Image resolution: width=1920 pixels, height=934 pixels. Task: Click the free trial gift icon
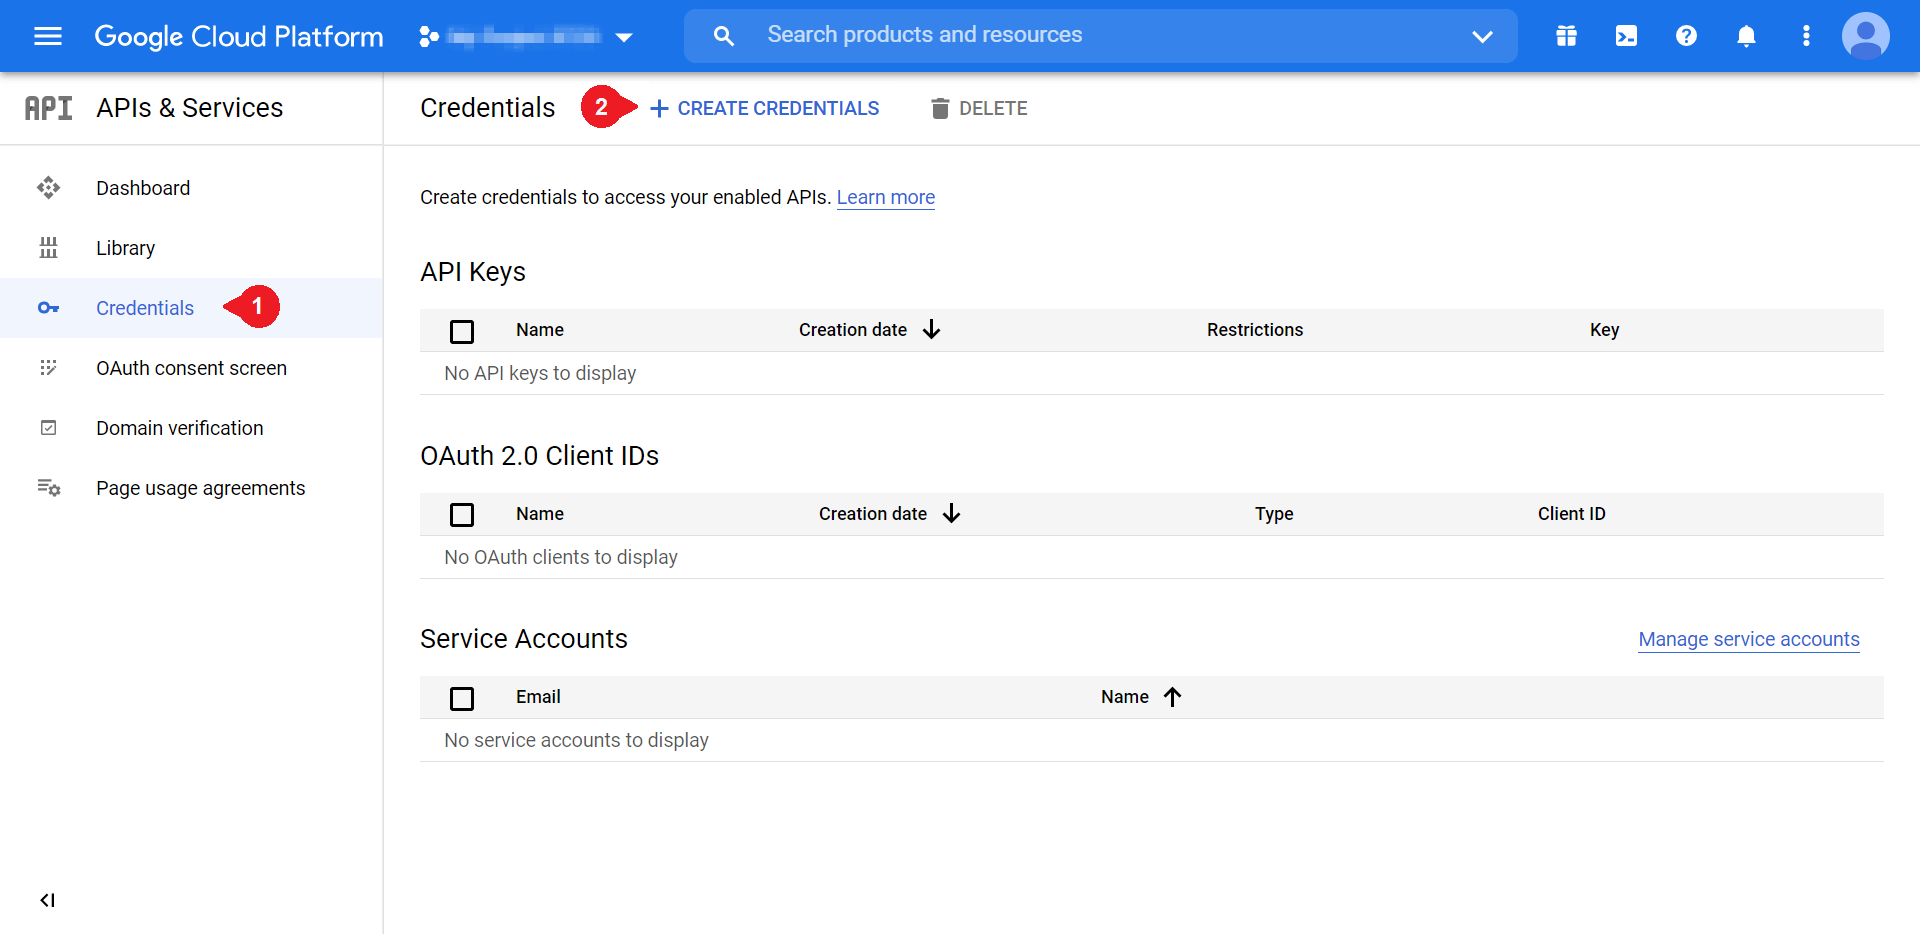tap(1566, 35)
